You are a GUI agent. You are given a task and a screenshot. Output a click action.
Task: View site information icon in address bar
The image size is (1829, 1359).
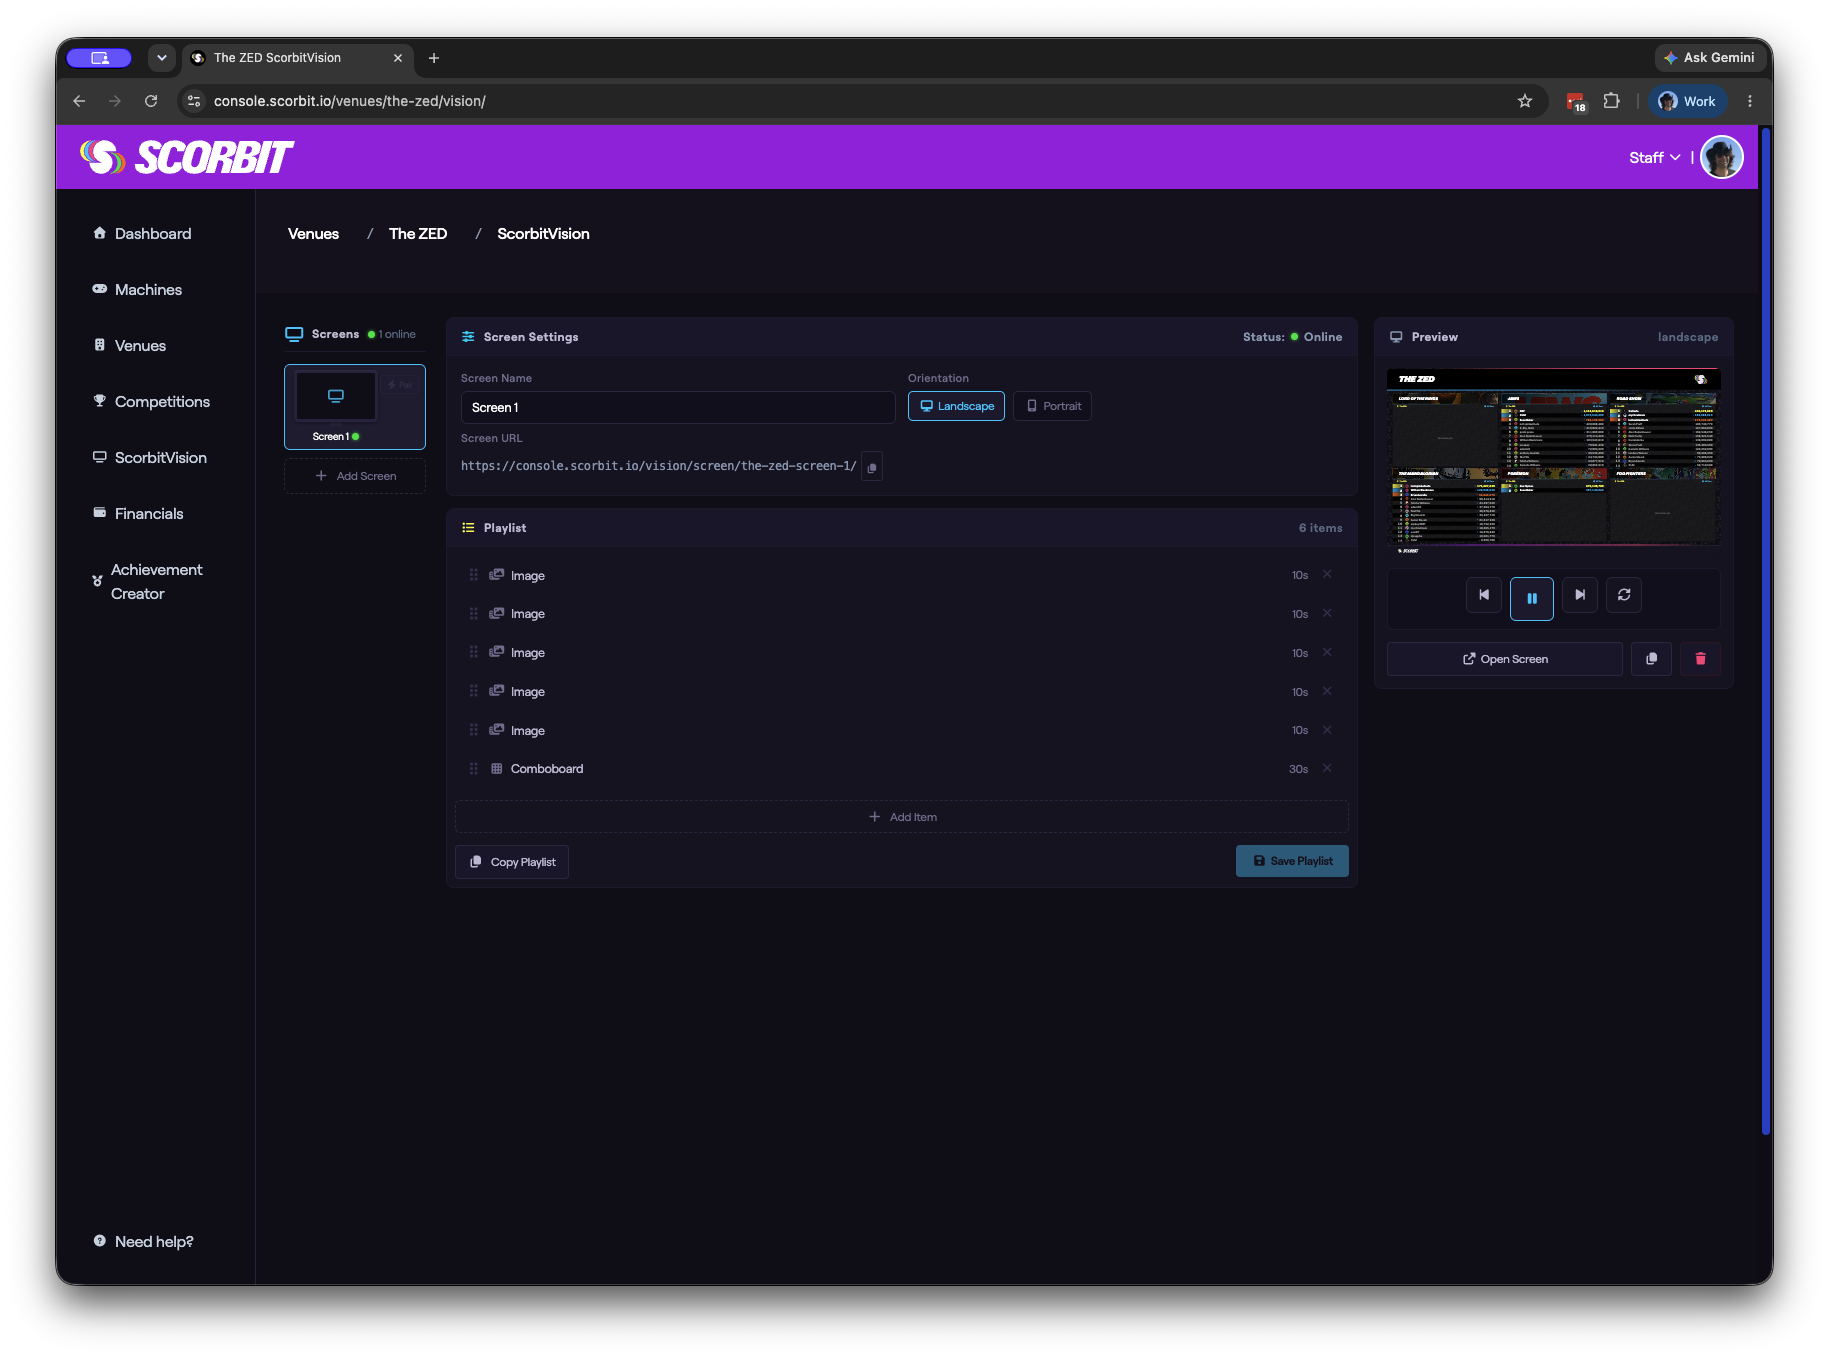point(194,101)
